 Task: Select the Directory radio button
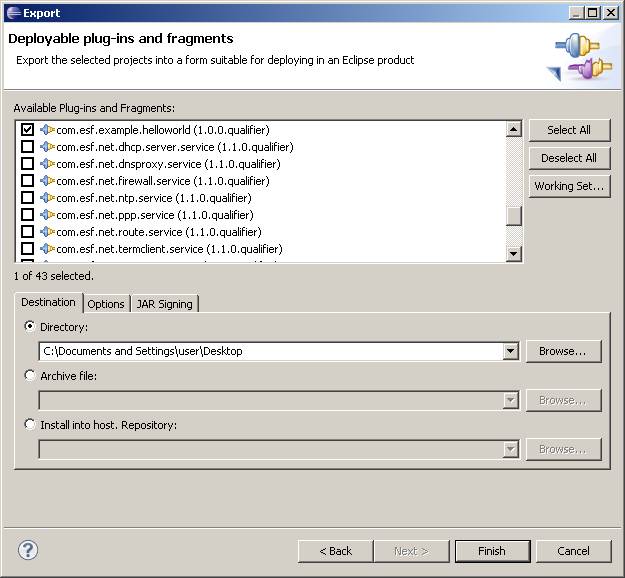point(30,326)
